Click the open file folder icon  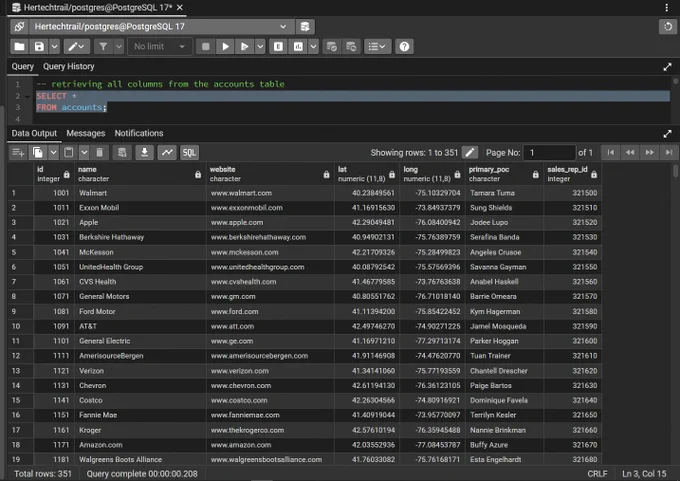coord(19,46)
